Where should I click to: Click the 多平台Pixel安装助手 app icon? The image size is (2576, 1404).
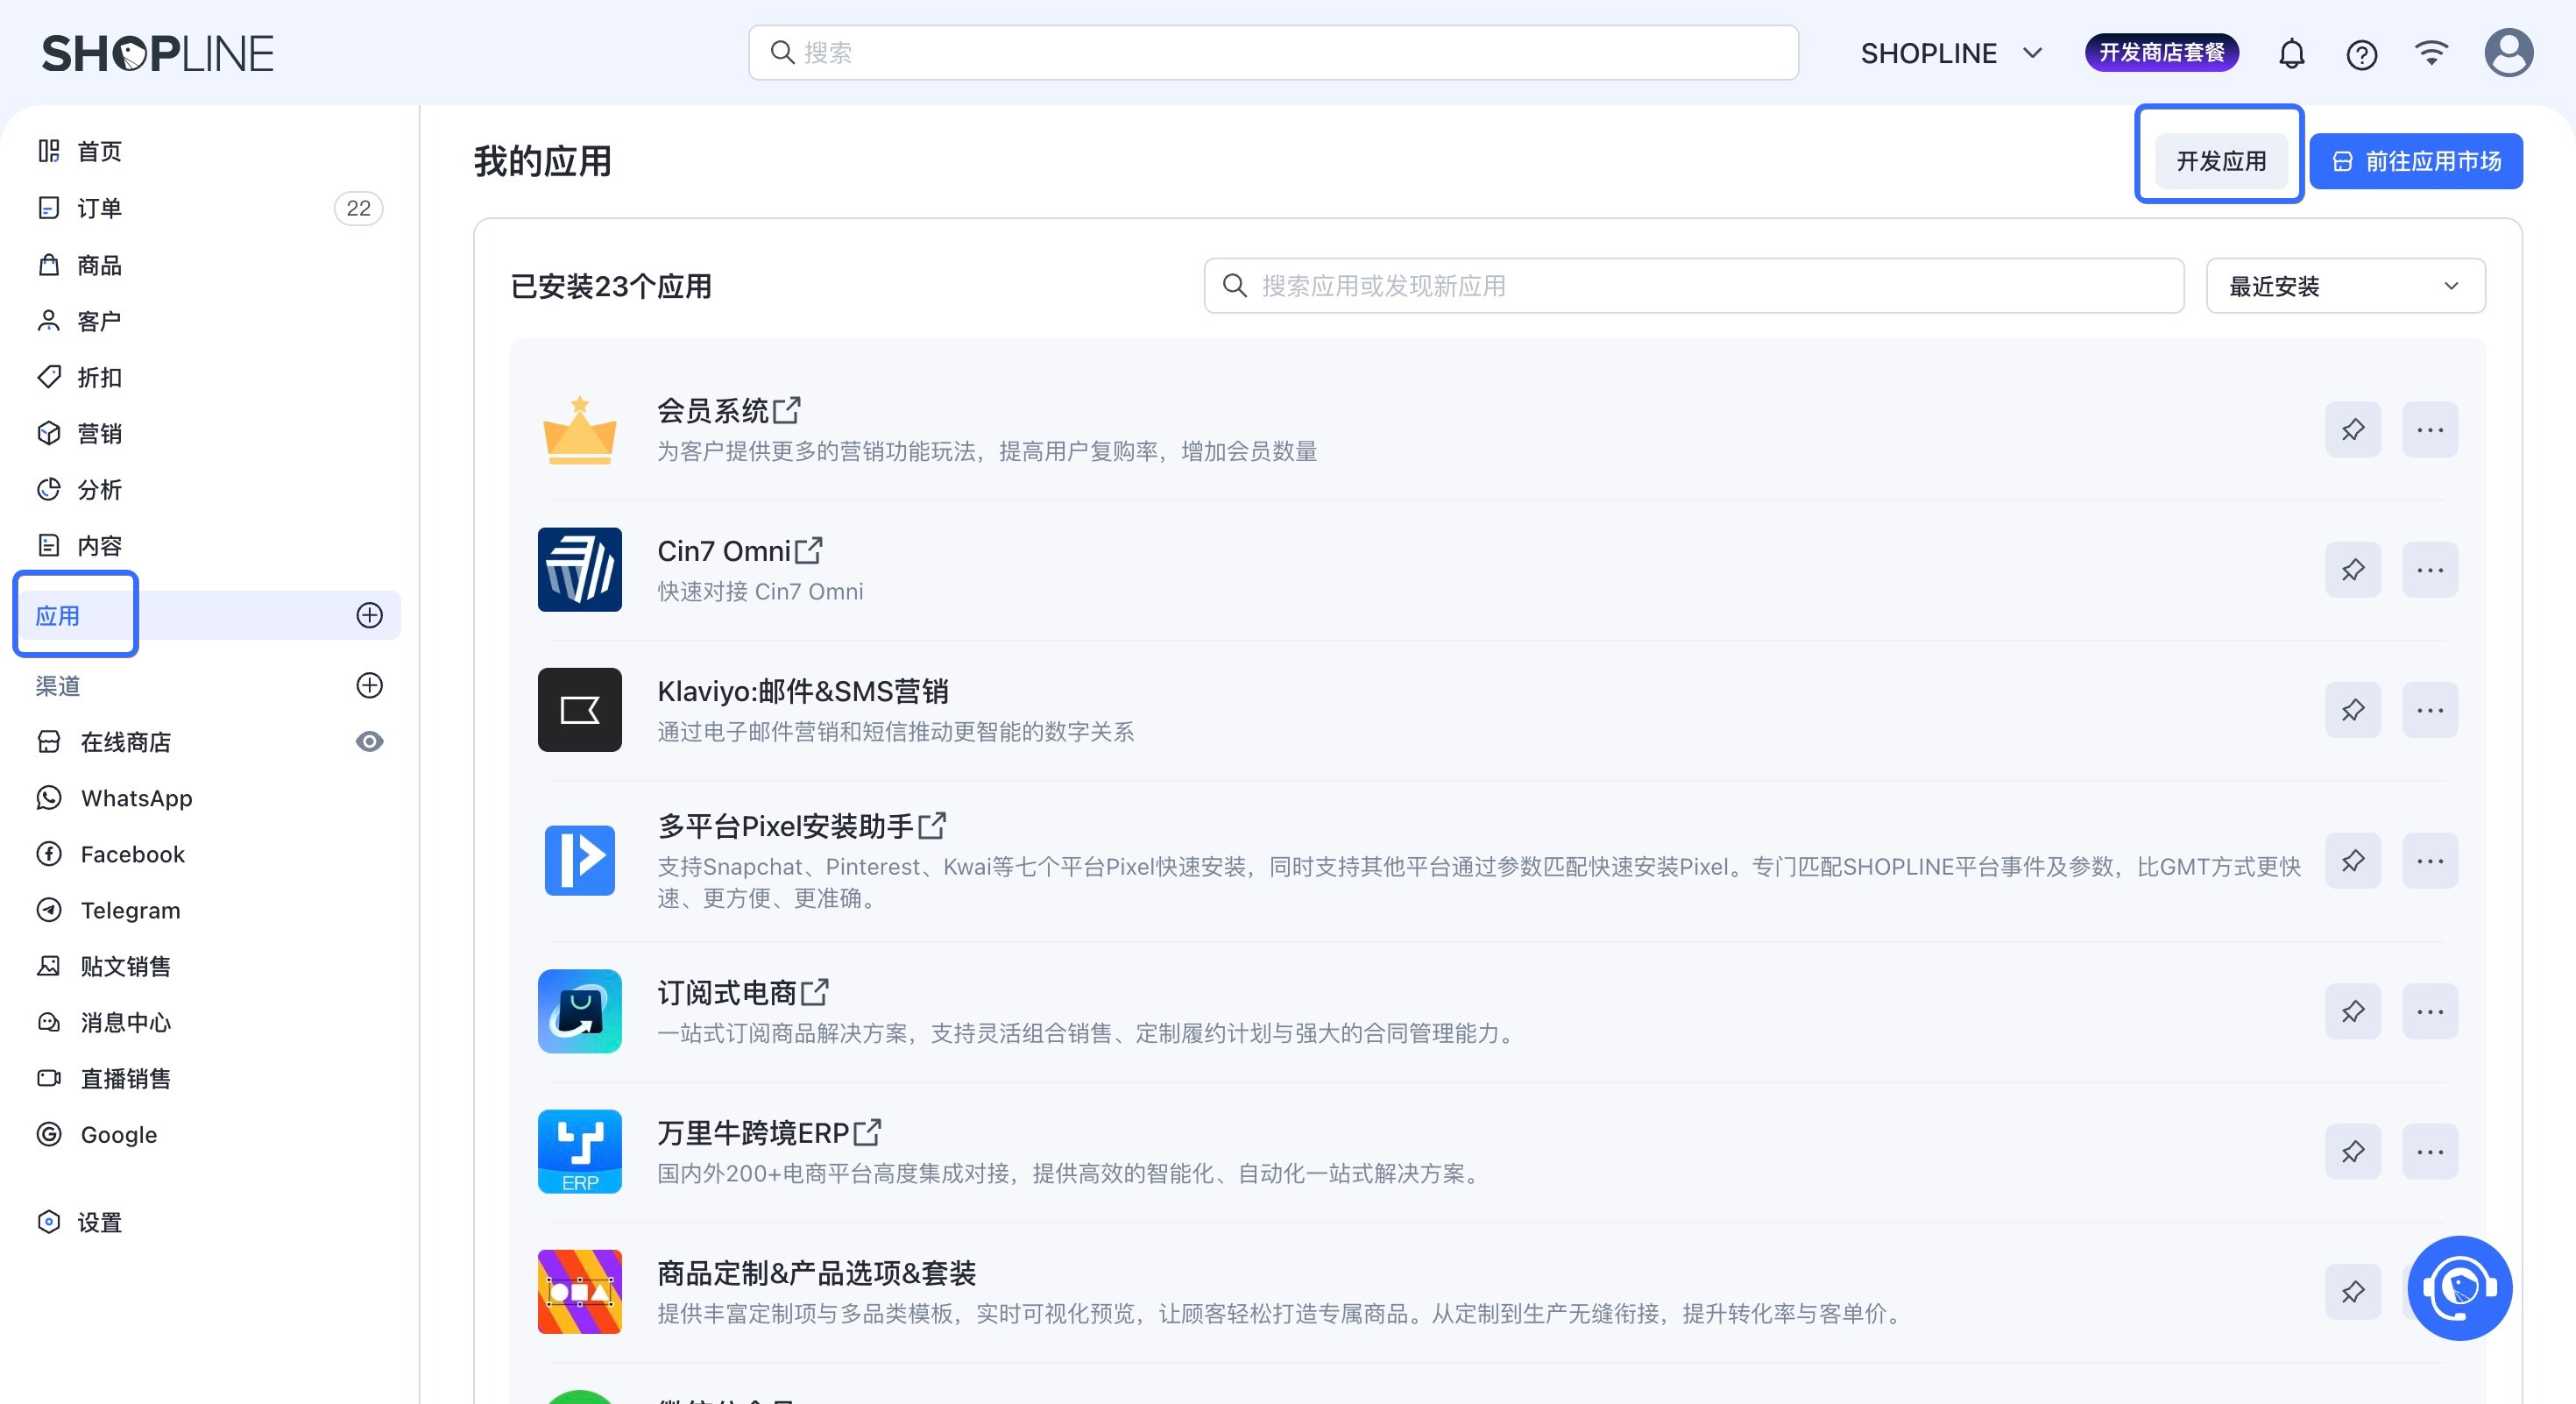[x=580, y=861]
